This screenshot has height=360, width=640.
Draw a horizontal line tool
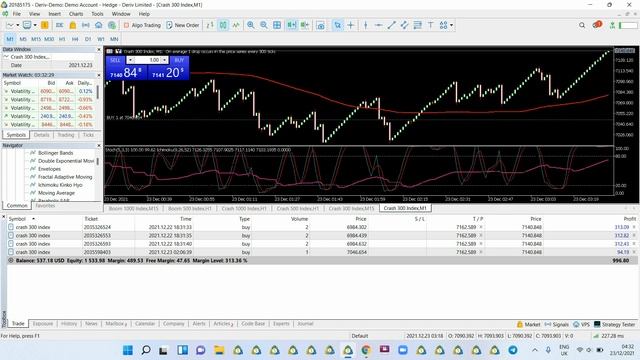(378, 25)
